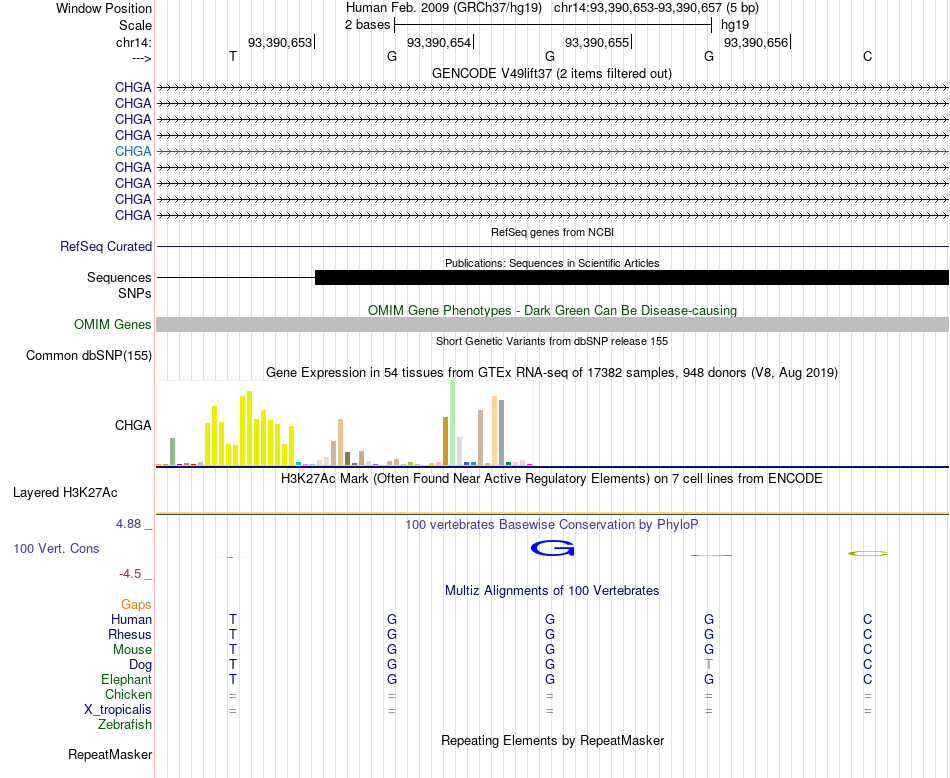Click Layered H3K27Ac track label
950x778 pixels.
(x=65, y=493)
